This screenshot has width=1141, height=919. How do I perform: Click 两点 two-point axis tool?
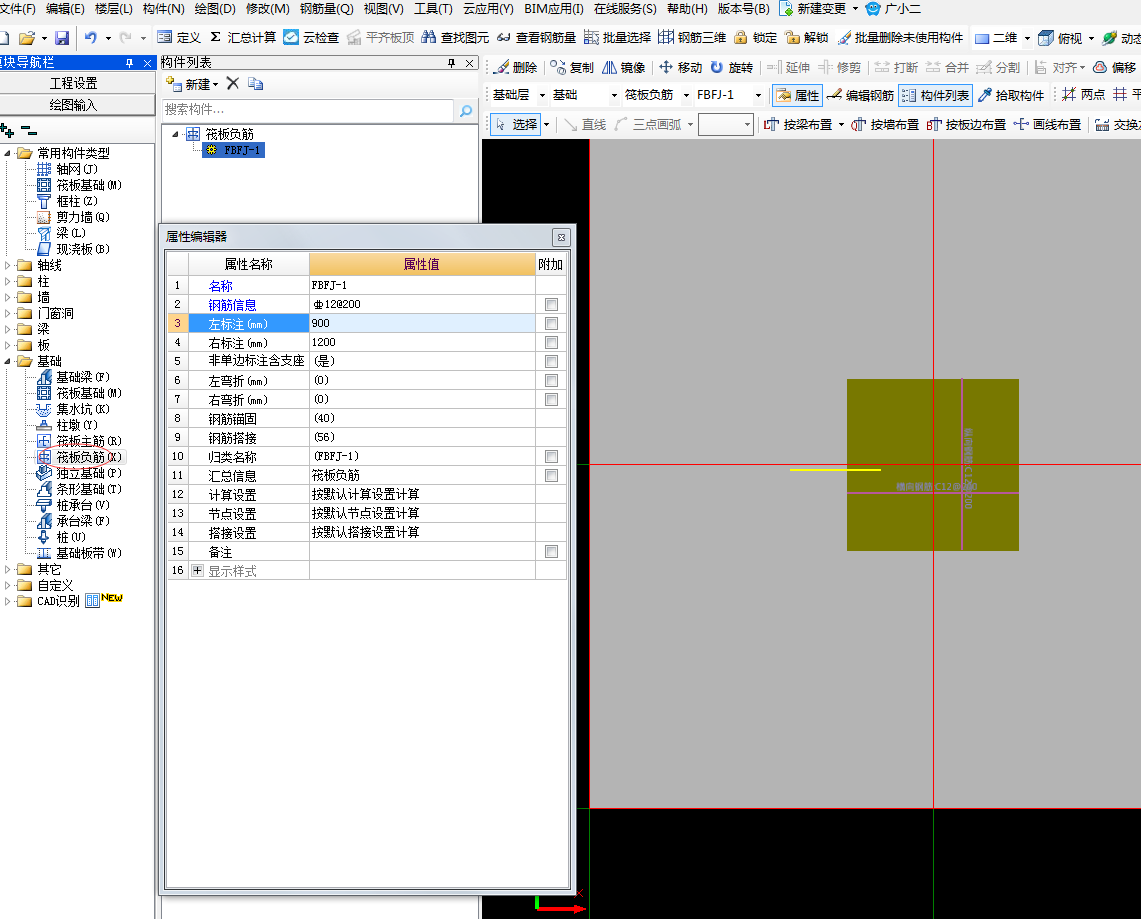click(1083, 95)
